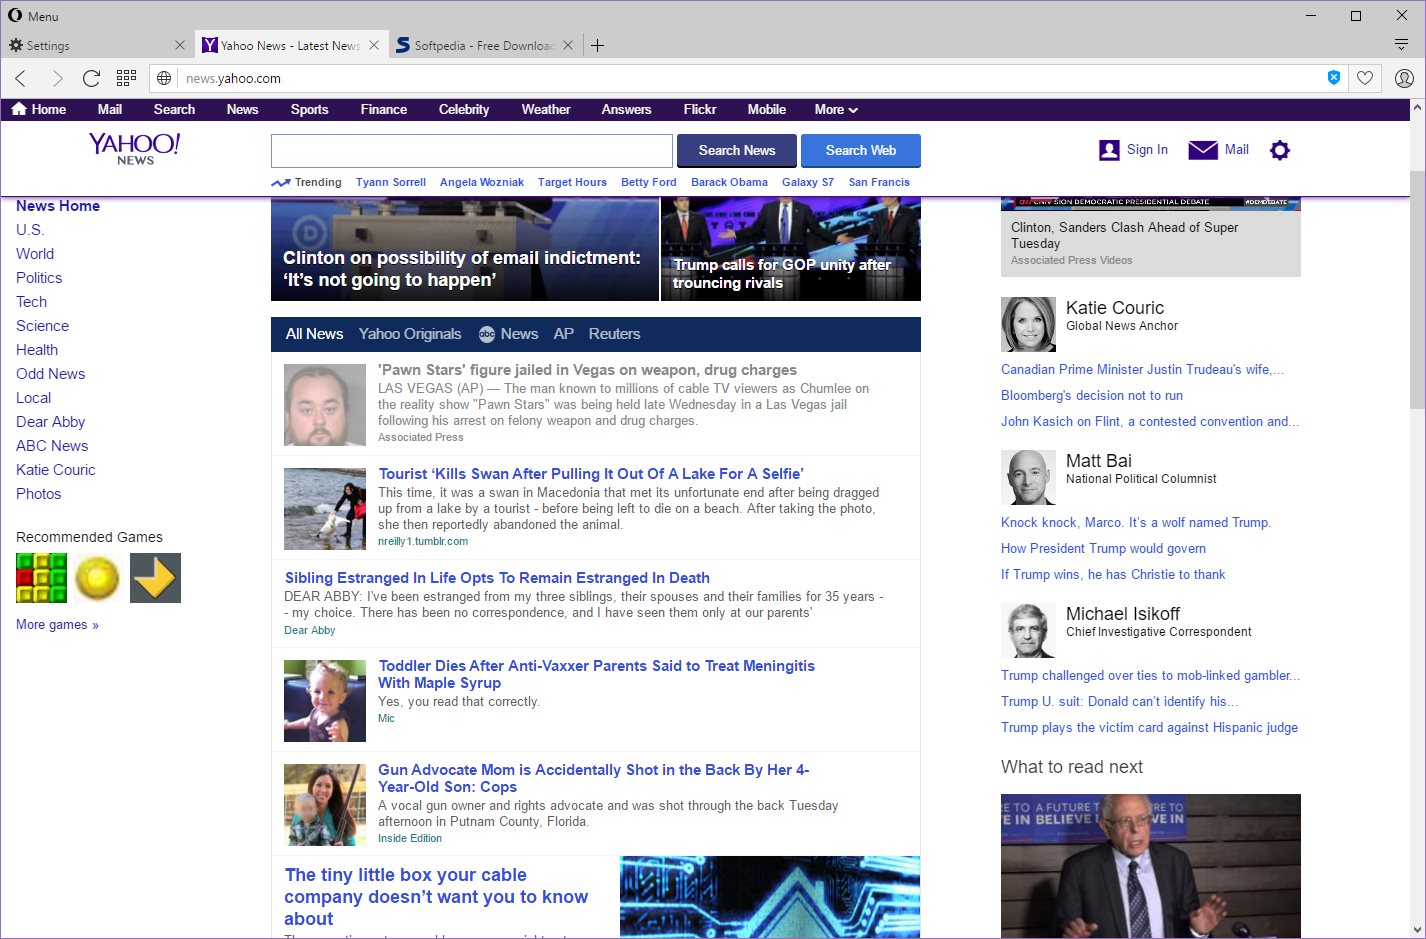
Task: Click Katie Couric's portrait photo
Action: (x=1028, y=324)
